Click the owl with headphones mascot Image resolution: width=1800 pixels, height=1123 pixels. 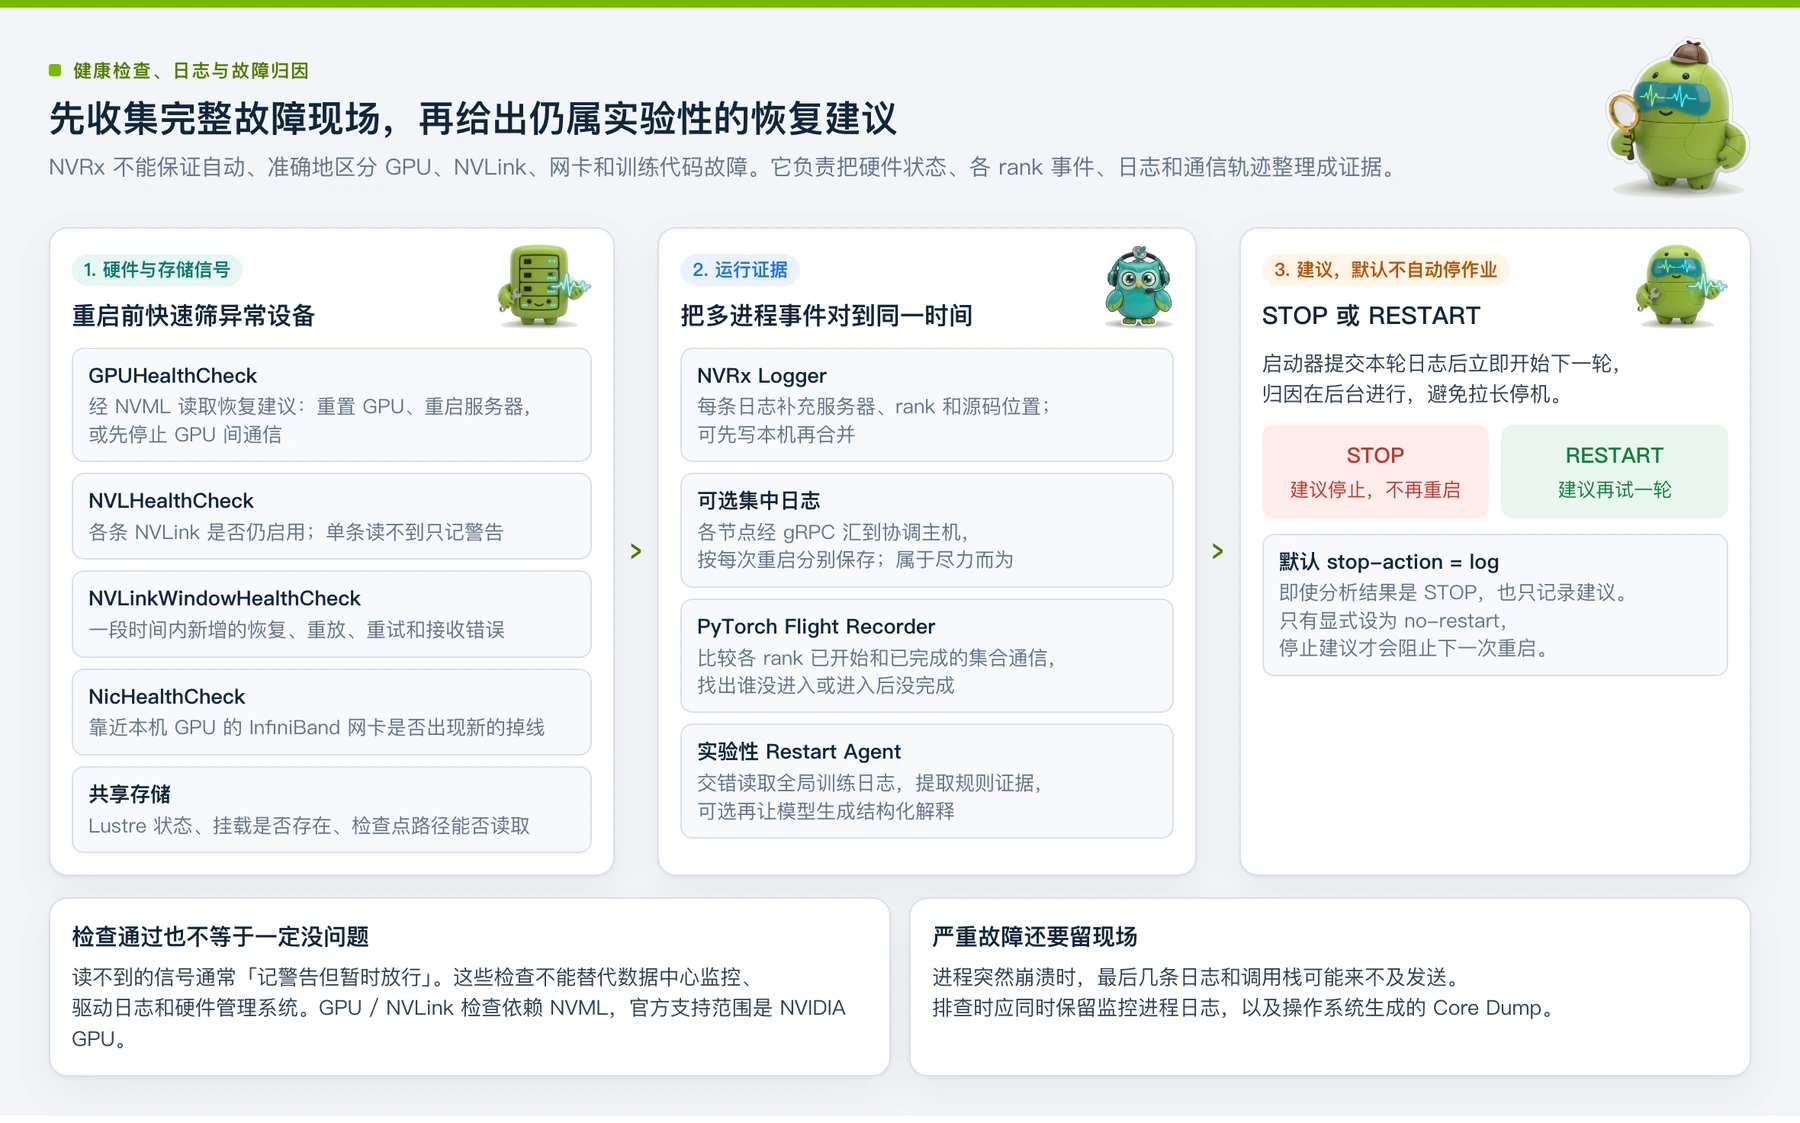1138,287
